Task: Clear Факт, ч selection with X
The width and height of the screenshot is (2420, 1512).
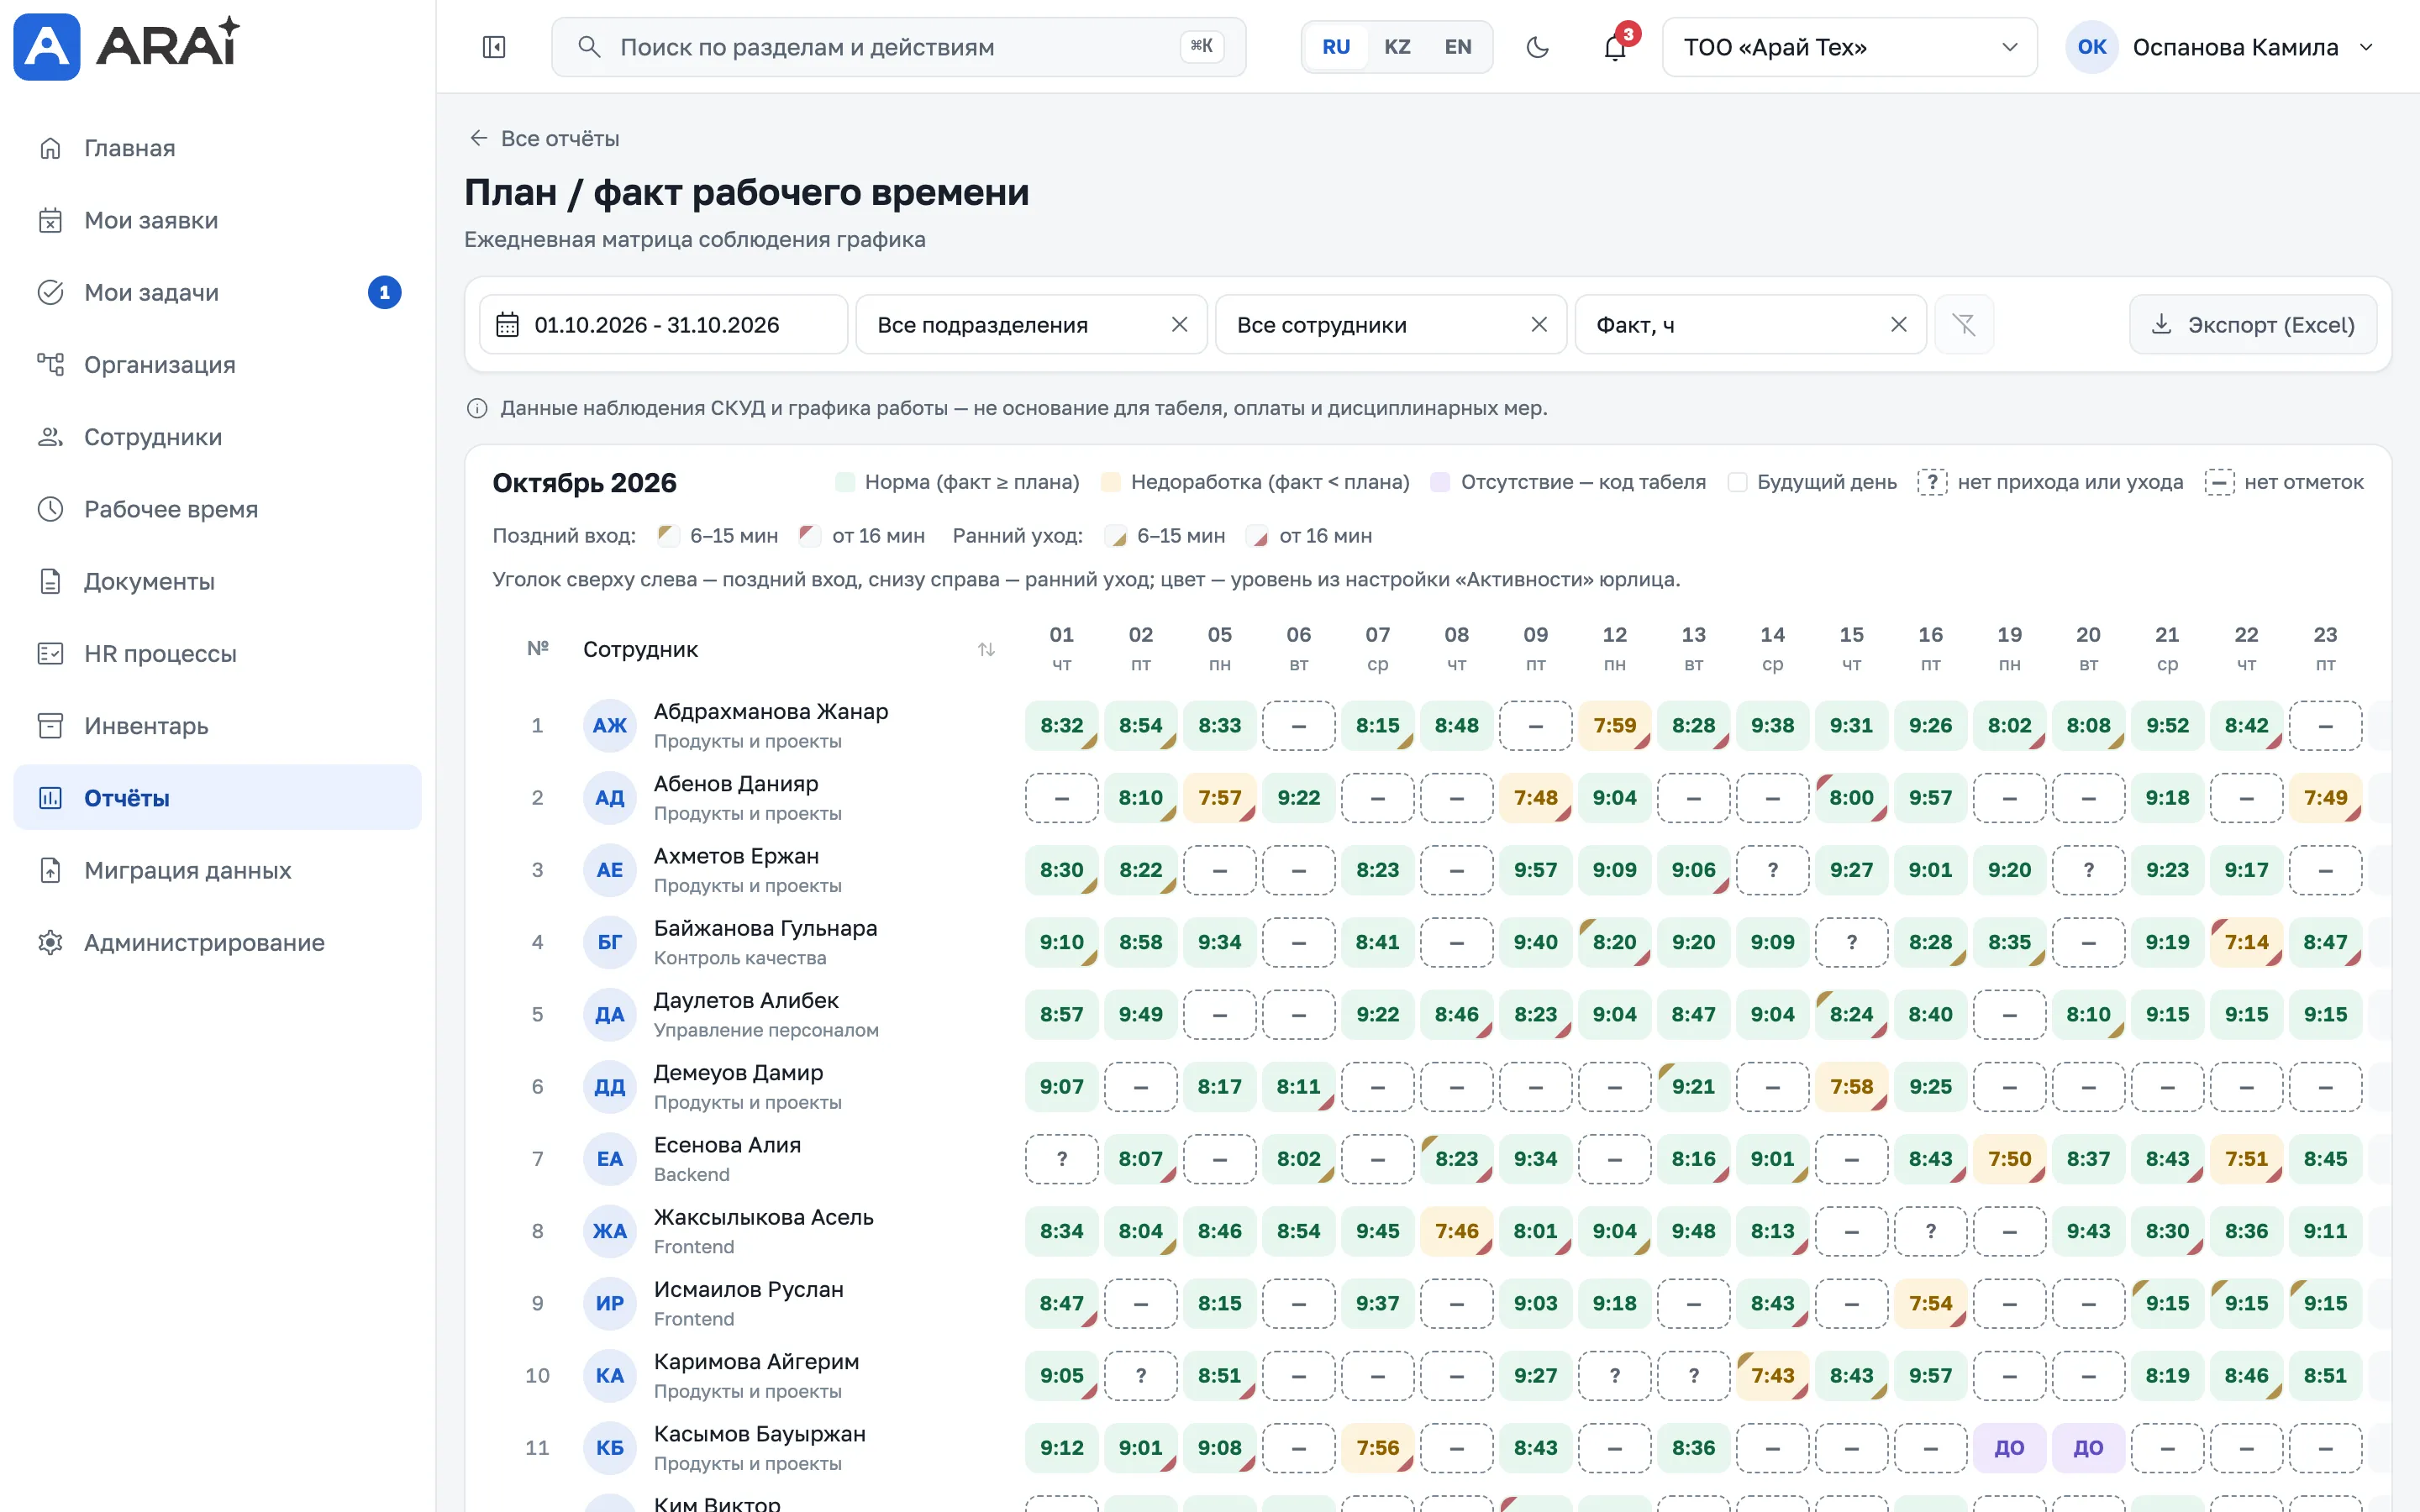Action: tap(1899, 324)
